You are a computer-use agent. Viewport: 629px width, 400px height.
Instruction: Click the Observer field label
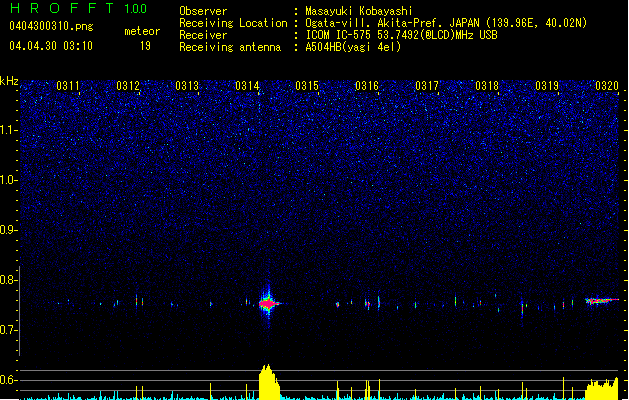[x=203, y=11]
